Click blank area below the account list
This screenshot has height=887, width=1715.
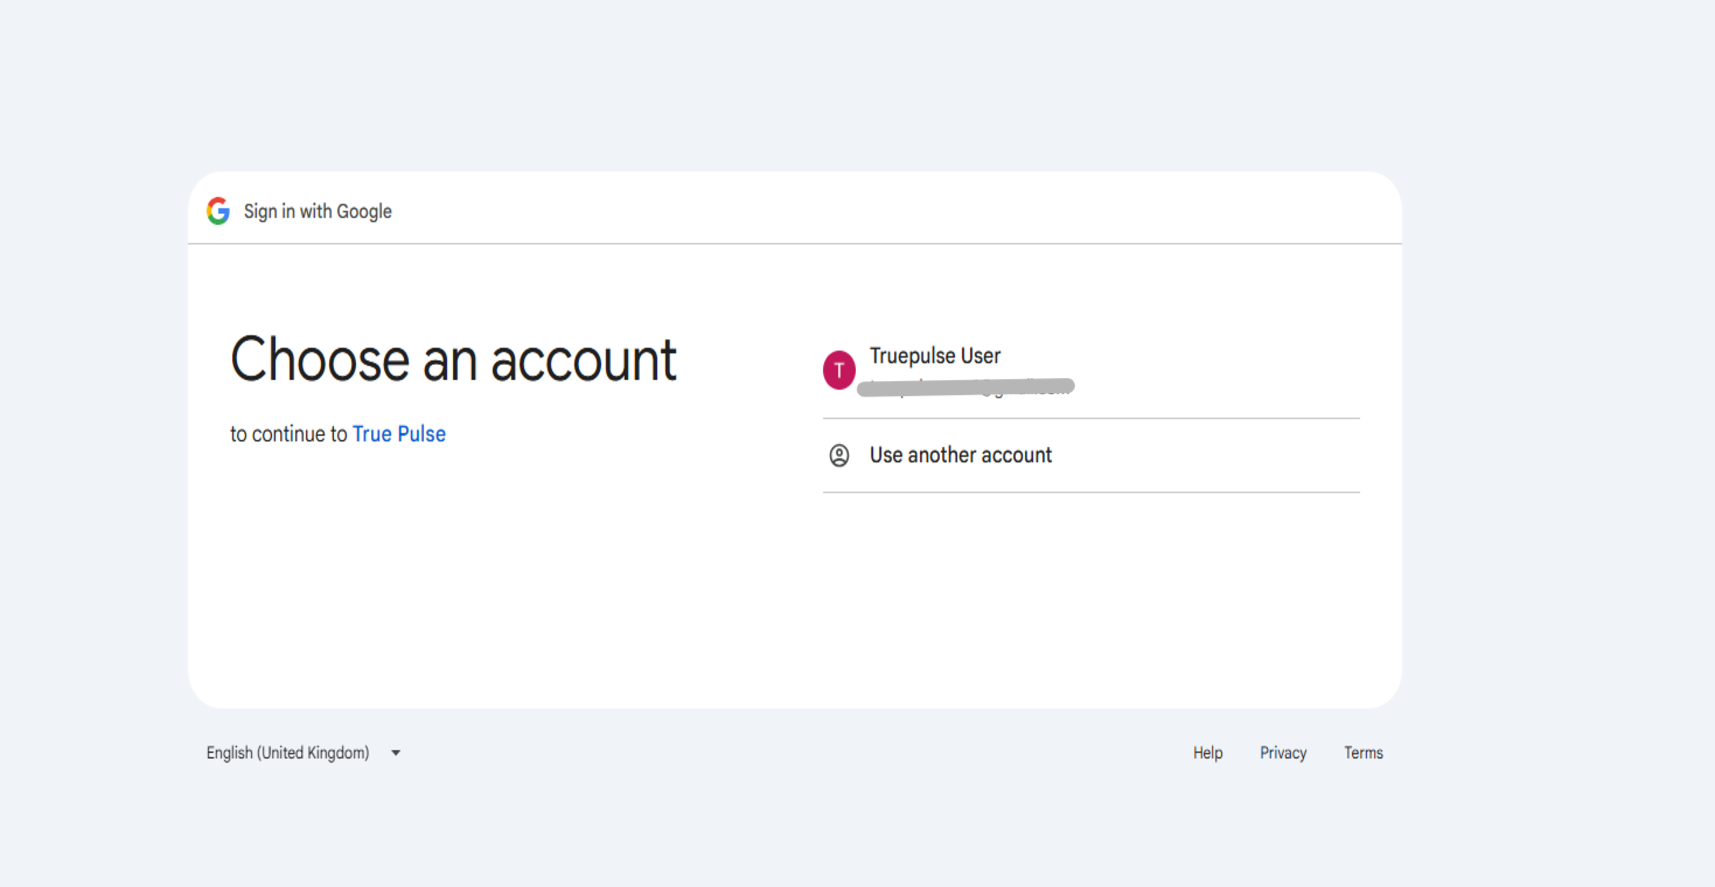tap(1090, 600)
